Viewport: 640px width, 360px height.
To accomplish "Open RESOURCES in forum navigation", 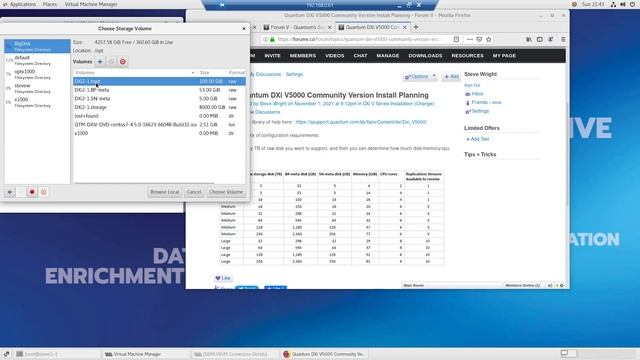I will 467,56.
